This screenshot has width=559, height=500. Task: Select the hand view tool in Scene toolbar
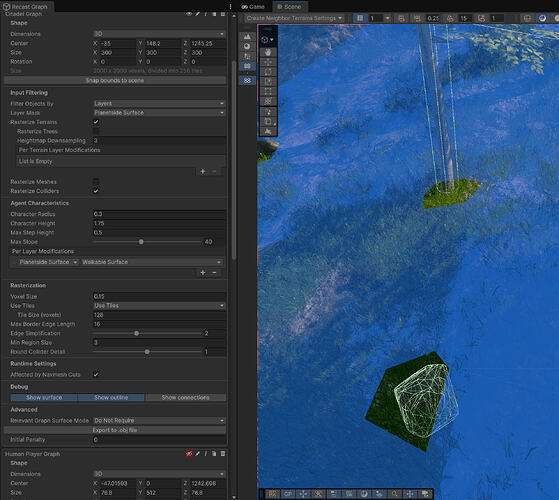[x=268, y=52]
